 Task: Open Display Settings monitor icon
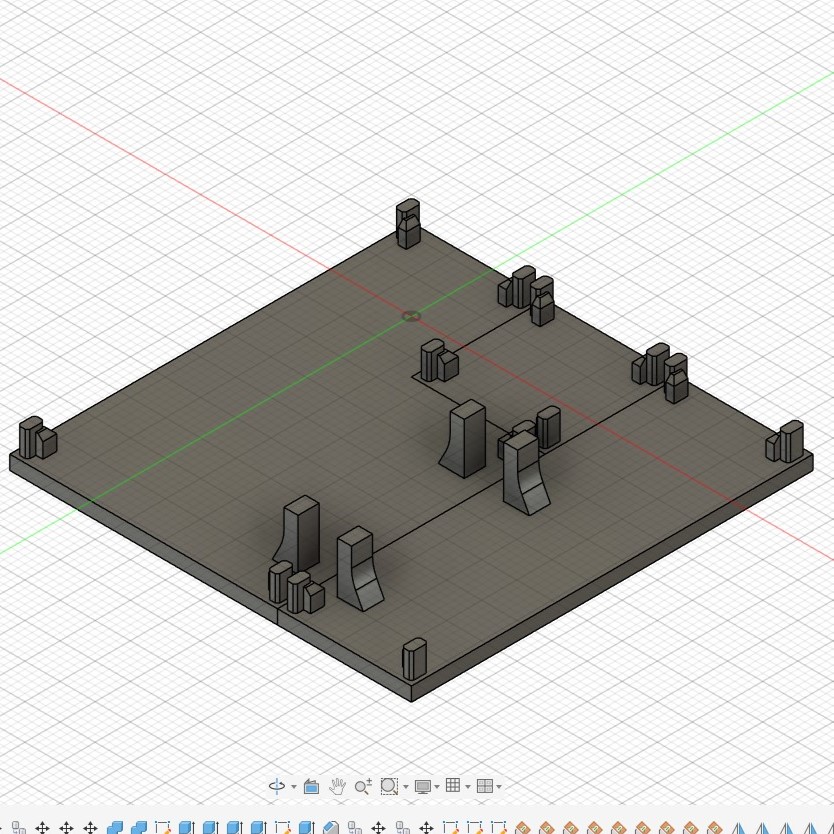click(423, 786)
